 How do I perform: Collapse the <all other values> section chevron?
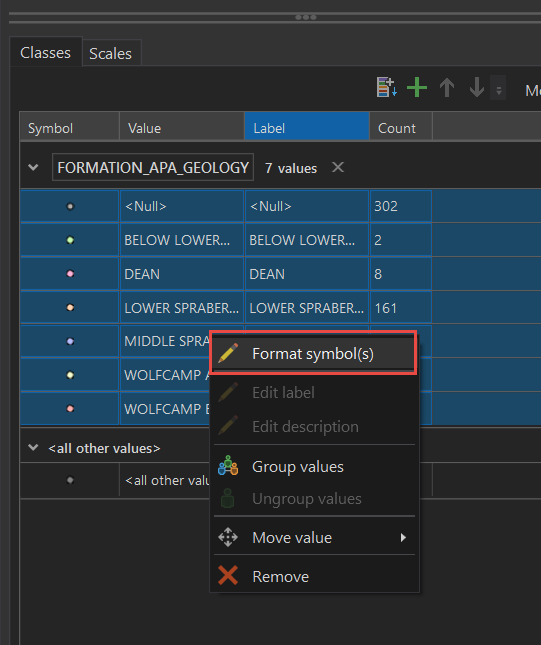click(33, 448)
